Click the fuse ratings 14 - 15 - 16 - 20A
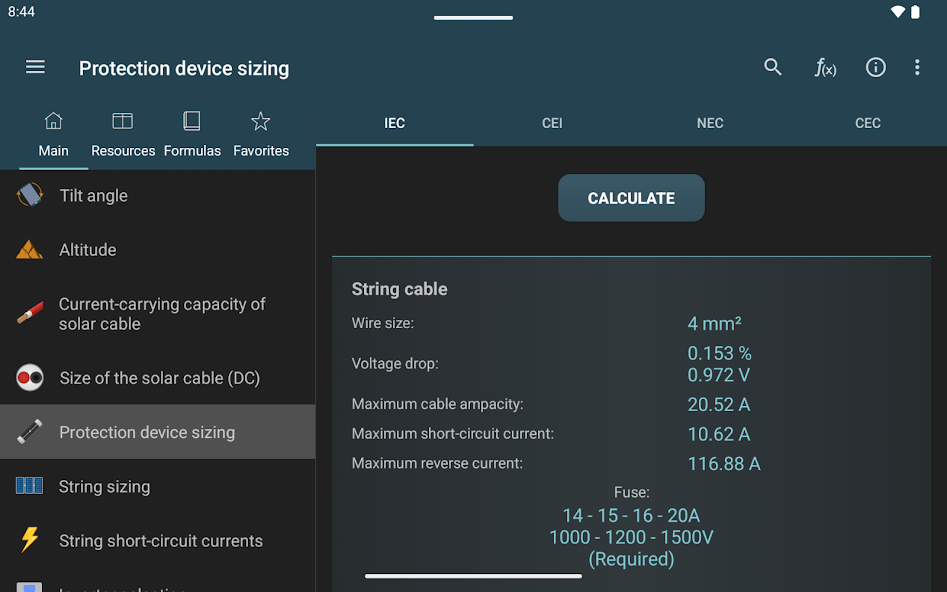947x592 pixels. click(x=631, y=515)
